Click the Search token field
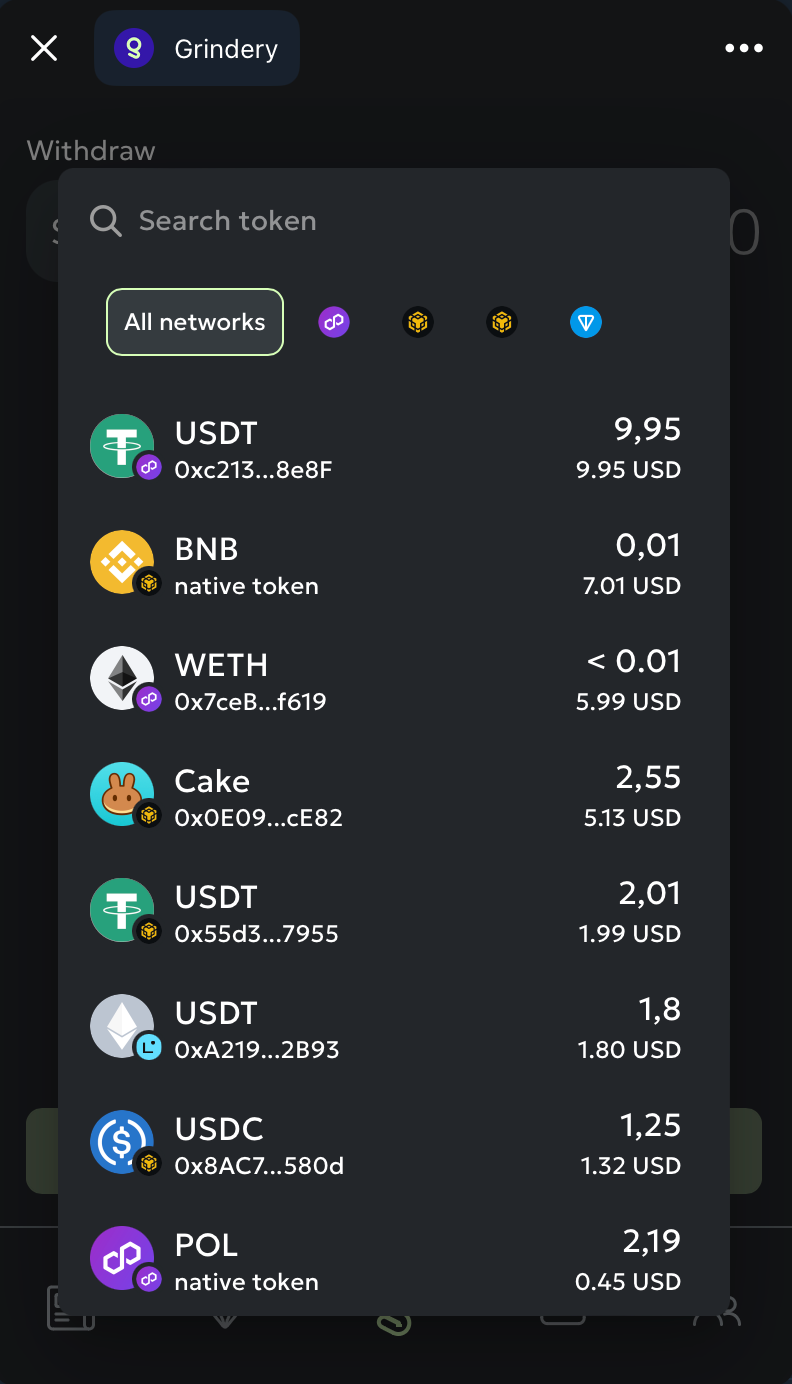The image size is (792, 1384). (394, 220)
